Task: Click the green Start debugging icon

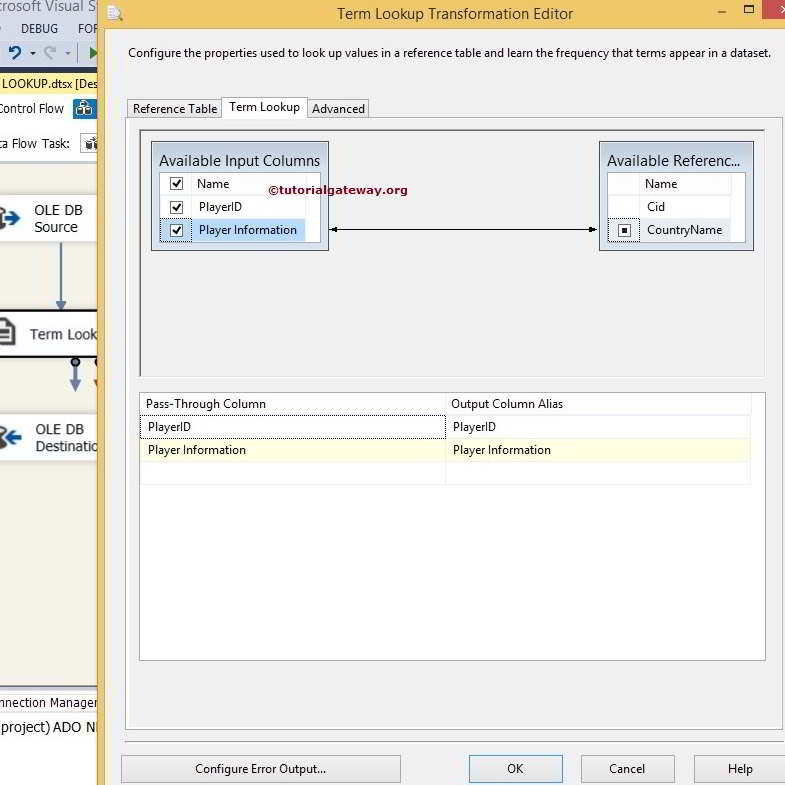Action: tap(93, 53)
